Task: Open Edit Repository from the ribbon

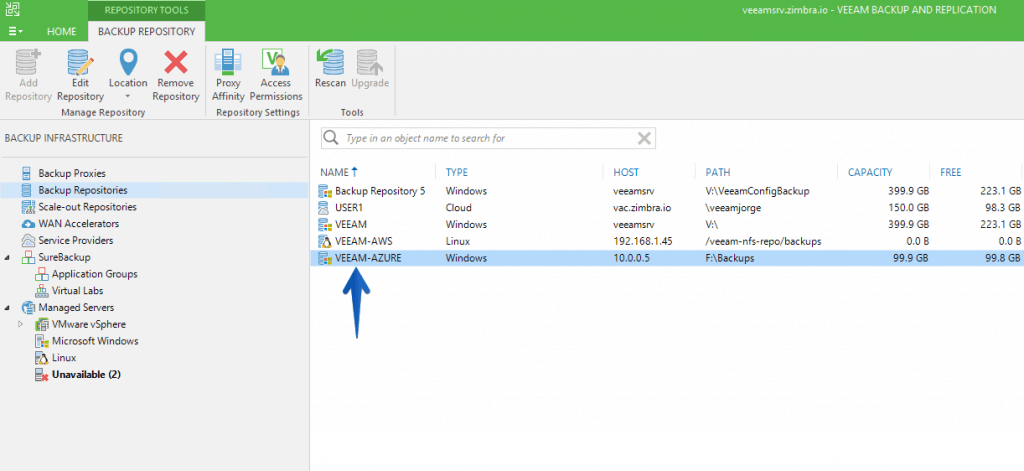Action: click(80, 75)
